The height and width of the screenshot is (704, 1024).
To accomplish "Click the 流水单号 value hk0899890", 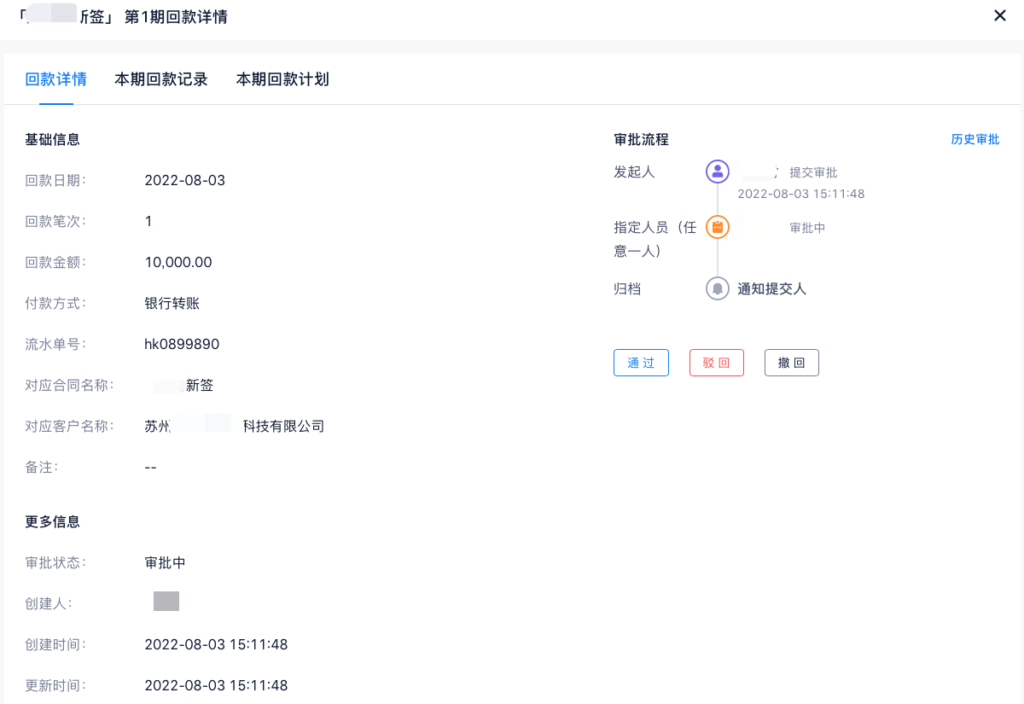I will [x=182, y=344].
